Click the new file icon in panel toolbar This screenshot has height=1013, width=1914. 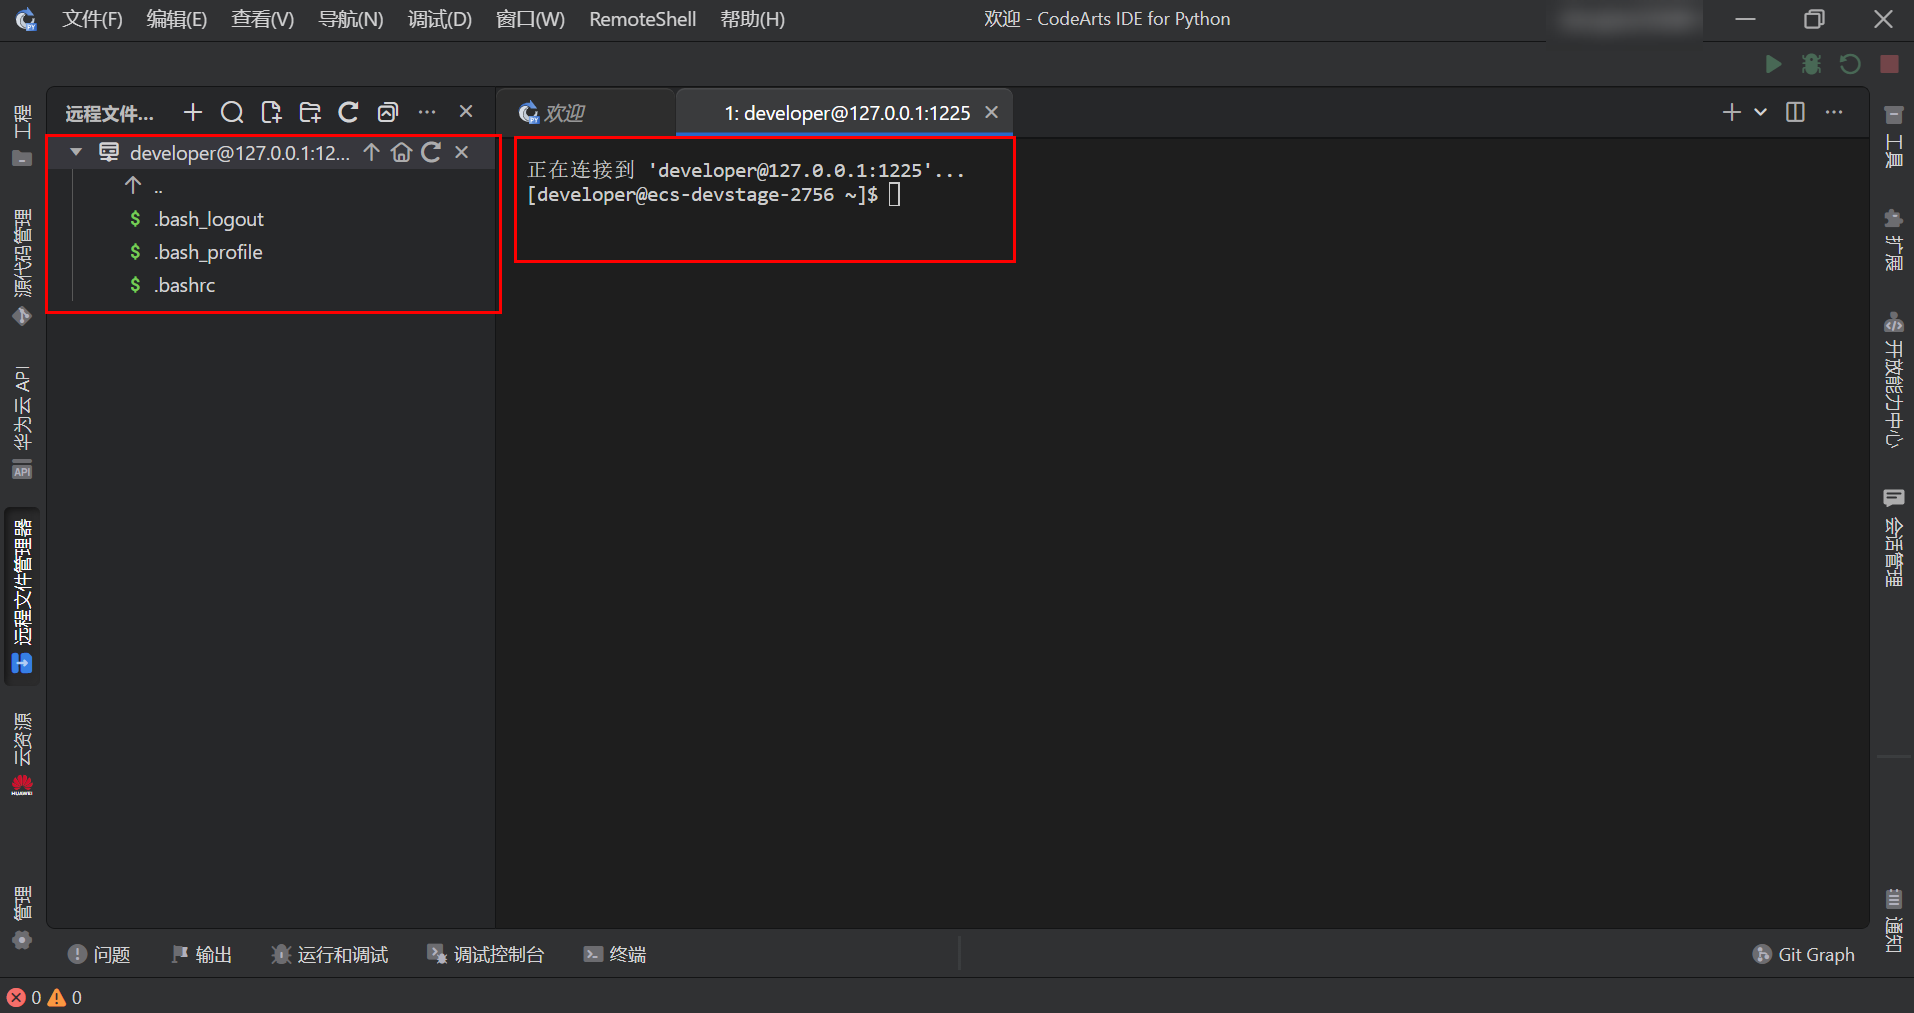click(271, 112)
